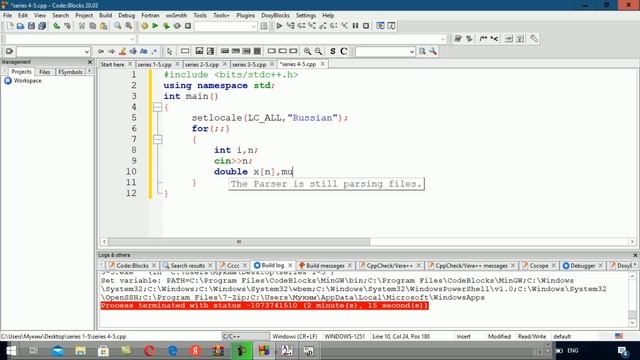This screenshot has width=640, height=360.
Task: Click the Save all files icon
Action: [42, 26]
